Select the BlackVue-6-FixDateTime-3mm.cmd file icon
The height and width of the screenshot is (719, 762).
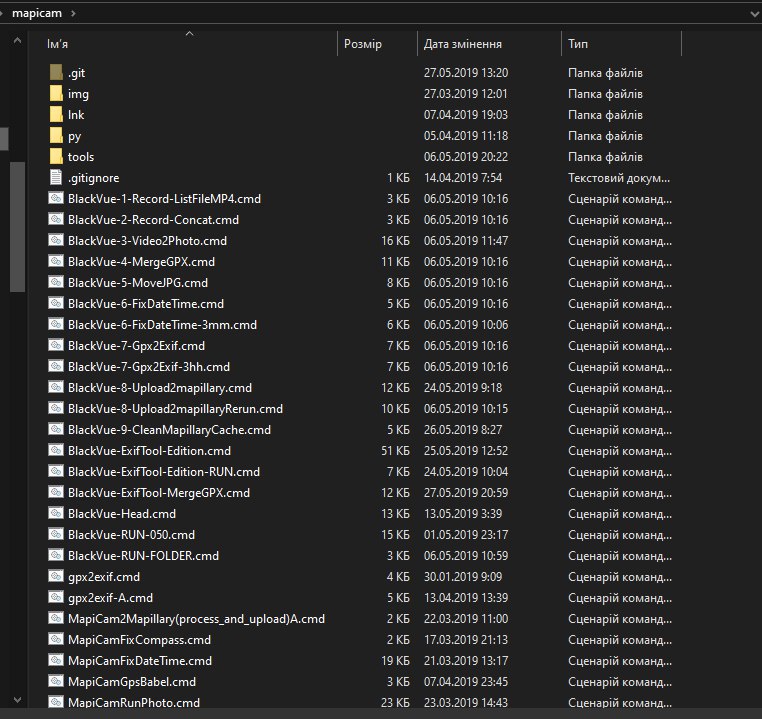(x=56, y=324)
